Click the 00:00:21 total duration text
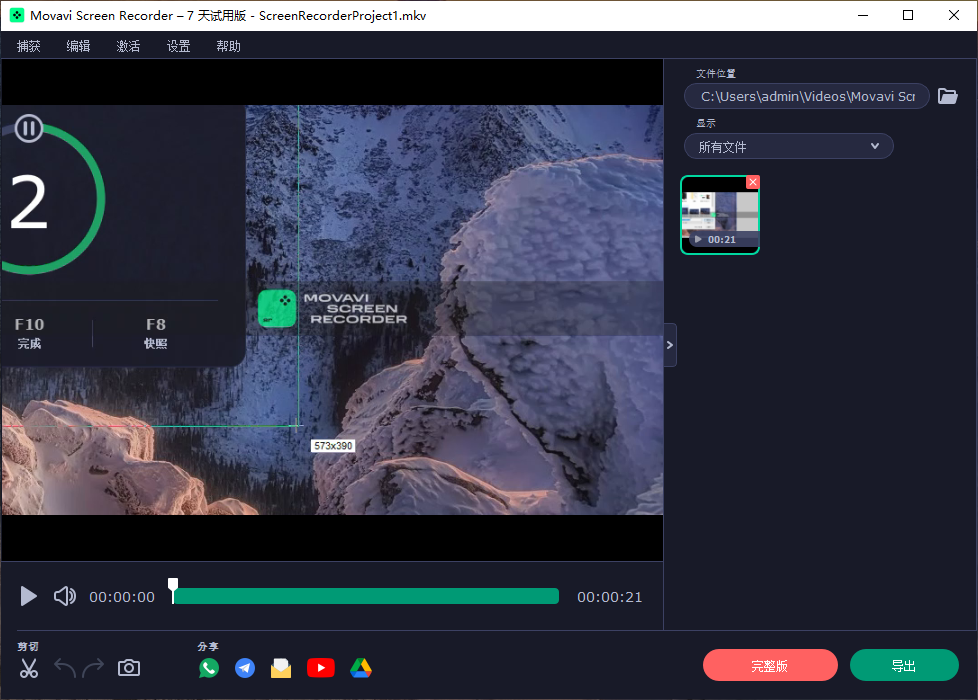This screenshot has height=700, width=978. (609, 597)
